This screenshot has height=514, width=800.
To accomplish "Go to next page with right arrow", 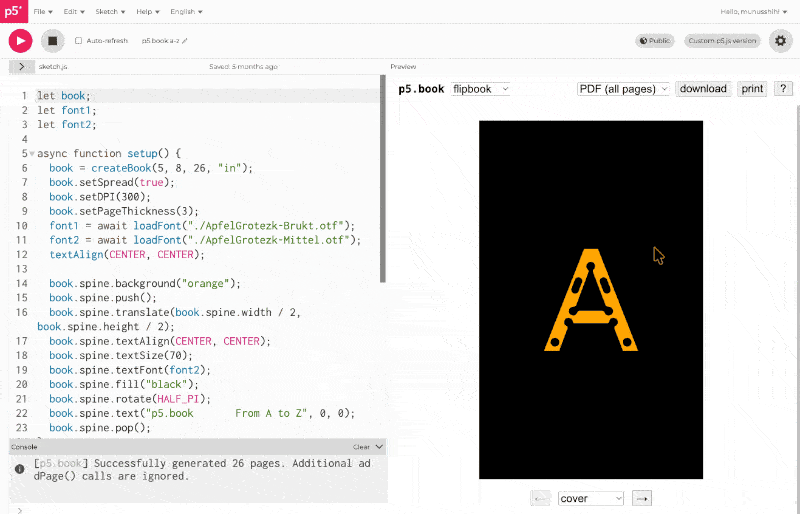I will pyautogui.click(x=642, y=498).
